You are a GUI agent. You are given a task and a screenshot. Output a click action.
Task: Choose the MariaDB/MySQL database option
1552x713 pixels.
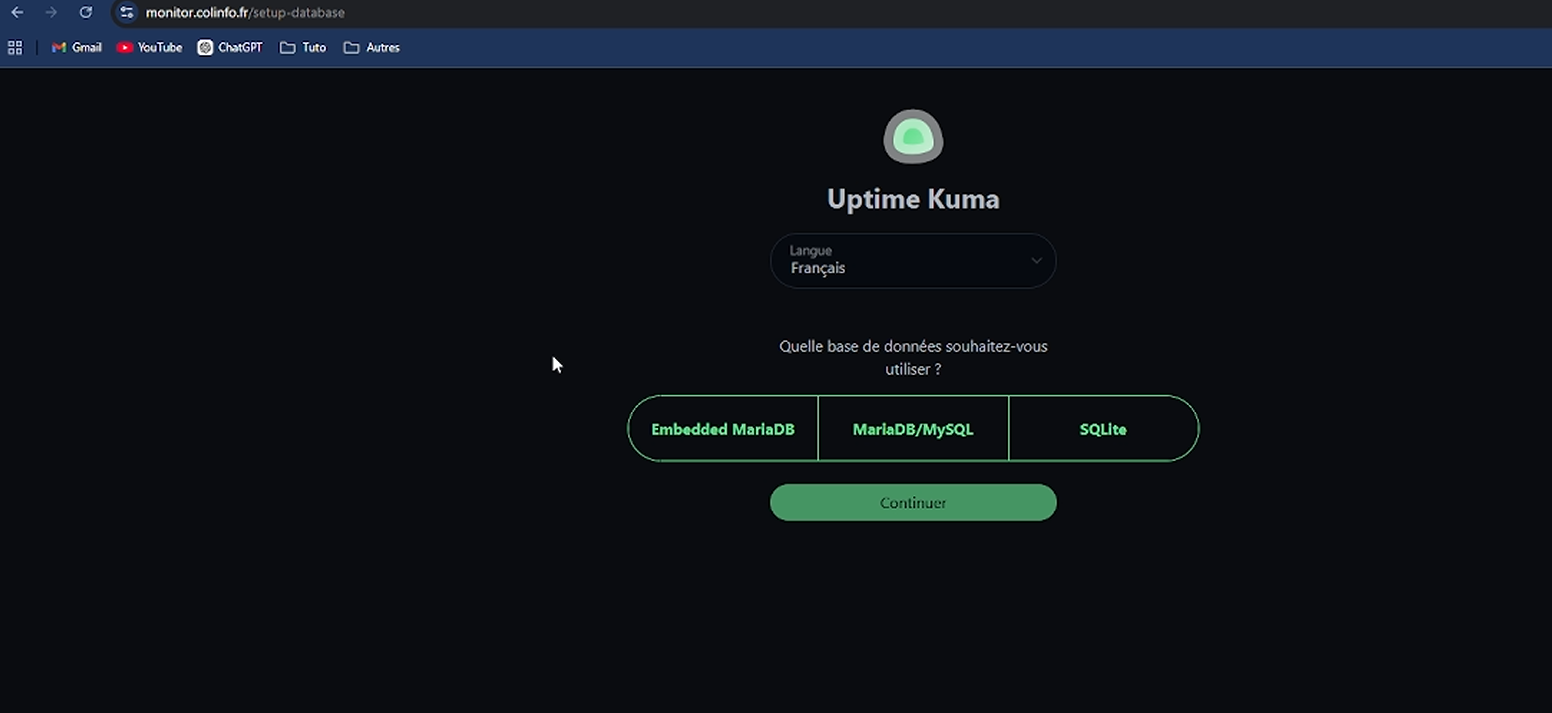click(x=913, y=429)
